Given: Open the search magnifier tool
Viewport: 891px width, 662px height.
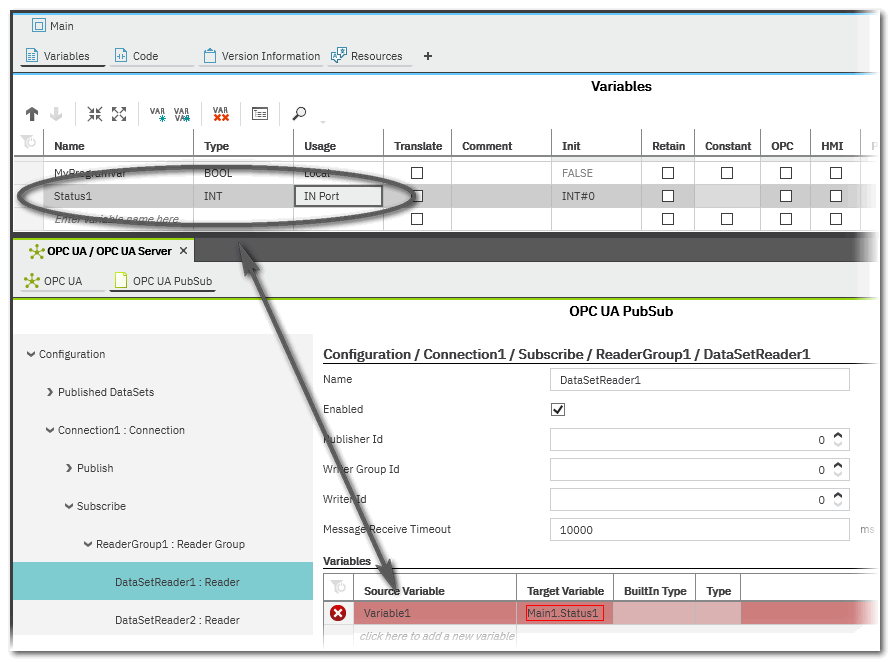Looking at the screenshot, I should click(299, 114).
